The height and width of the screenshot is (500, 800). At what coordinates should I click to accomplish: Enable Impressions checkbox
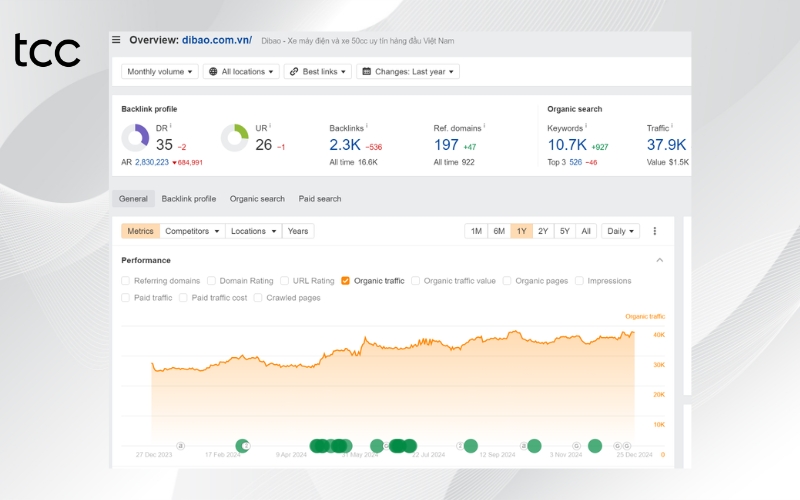[579, 281]
